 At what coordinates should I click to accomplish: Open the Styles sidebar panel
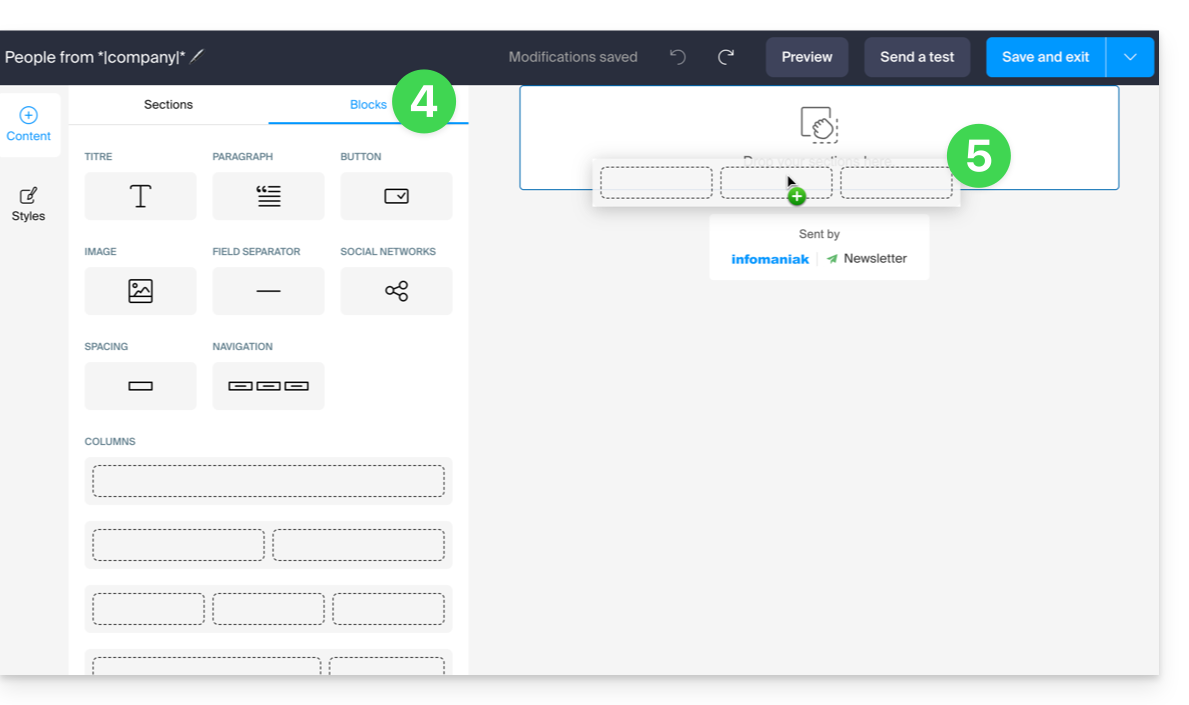coord(29,204)
